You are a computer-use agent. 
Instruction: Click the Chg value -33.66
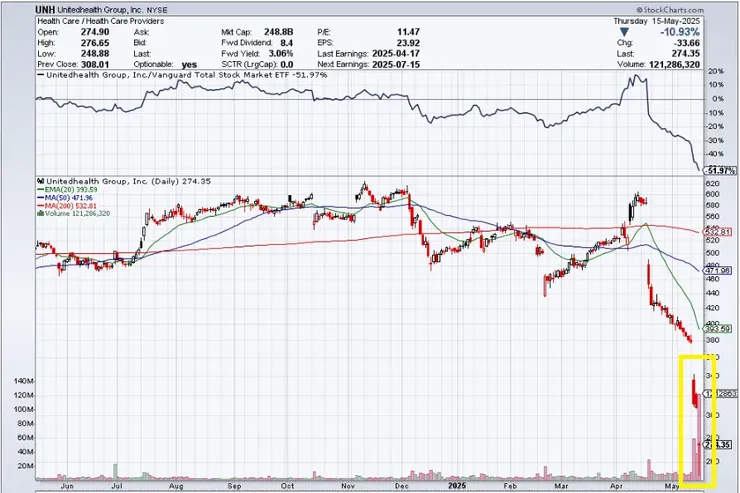(686, 43)
